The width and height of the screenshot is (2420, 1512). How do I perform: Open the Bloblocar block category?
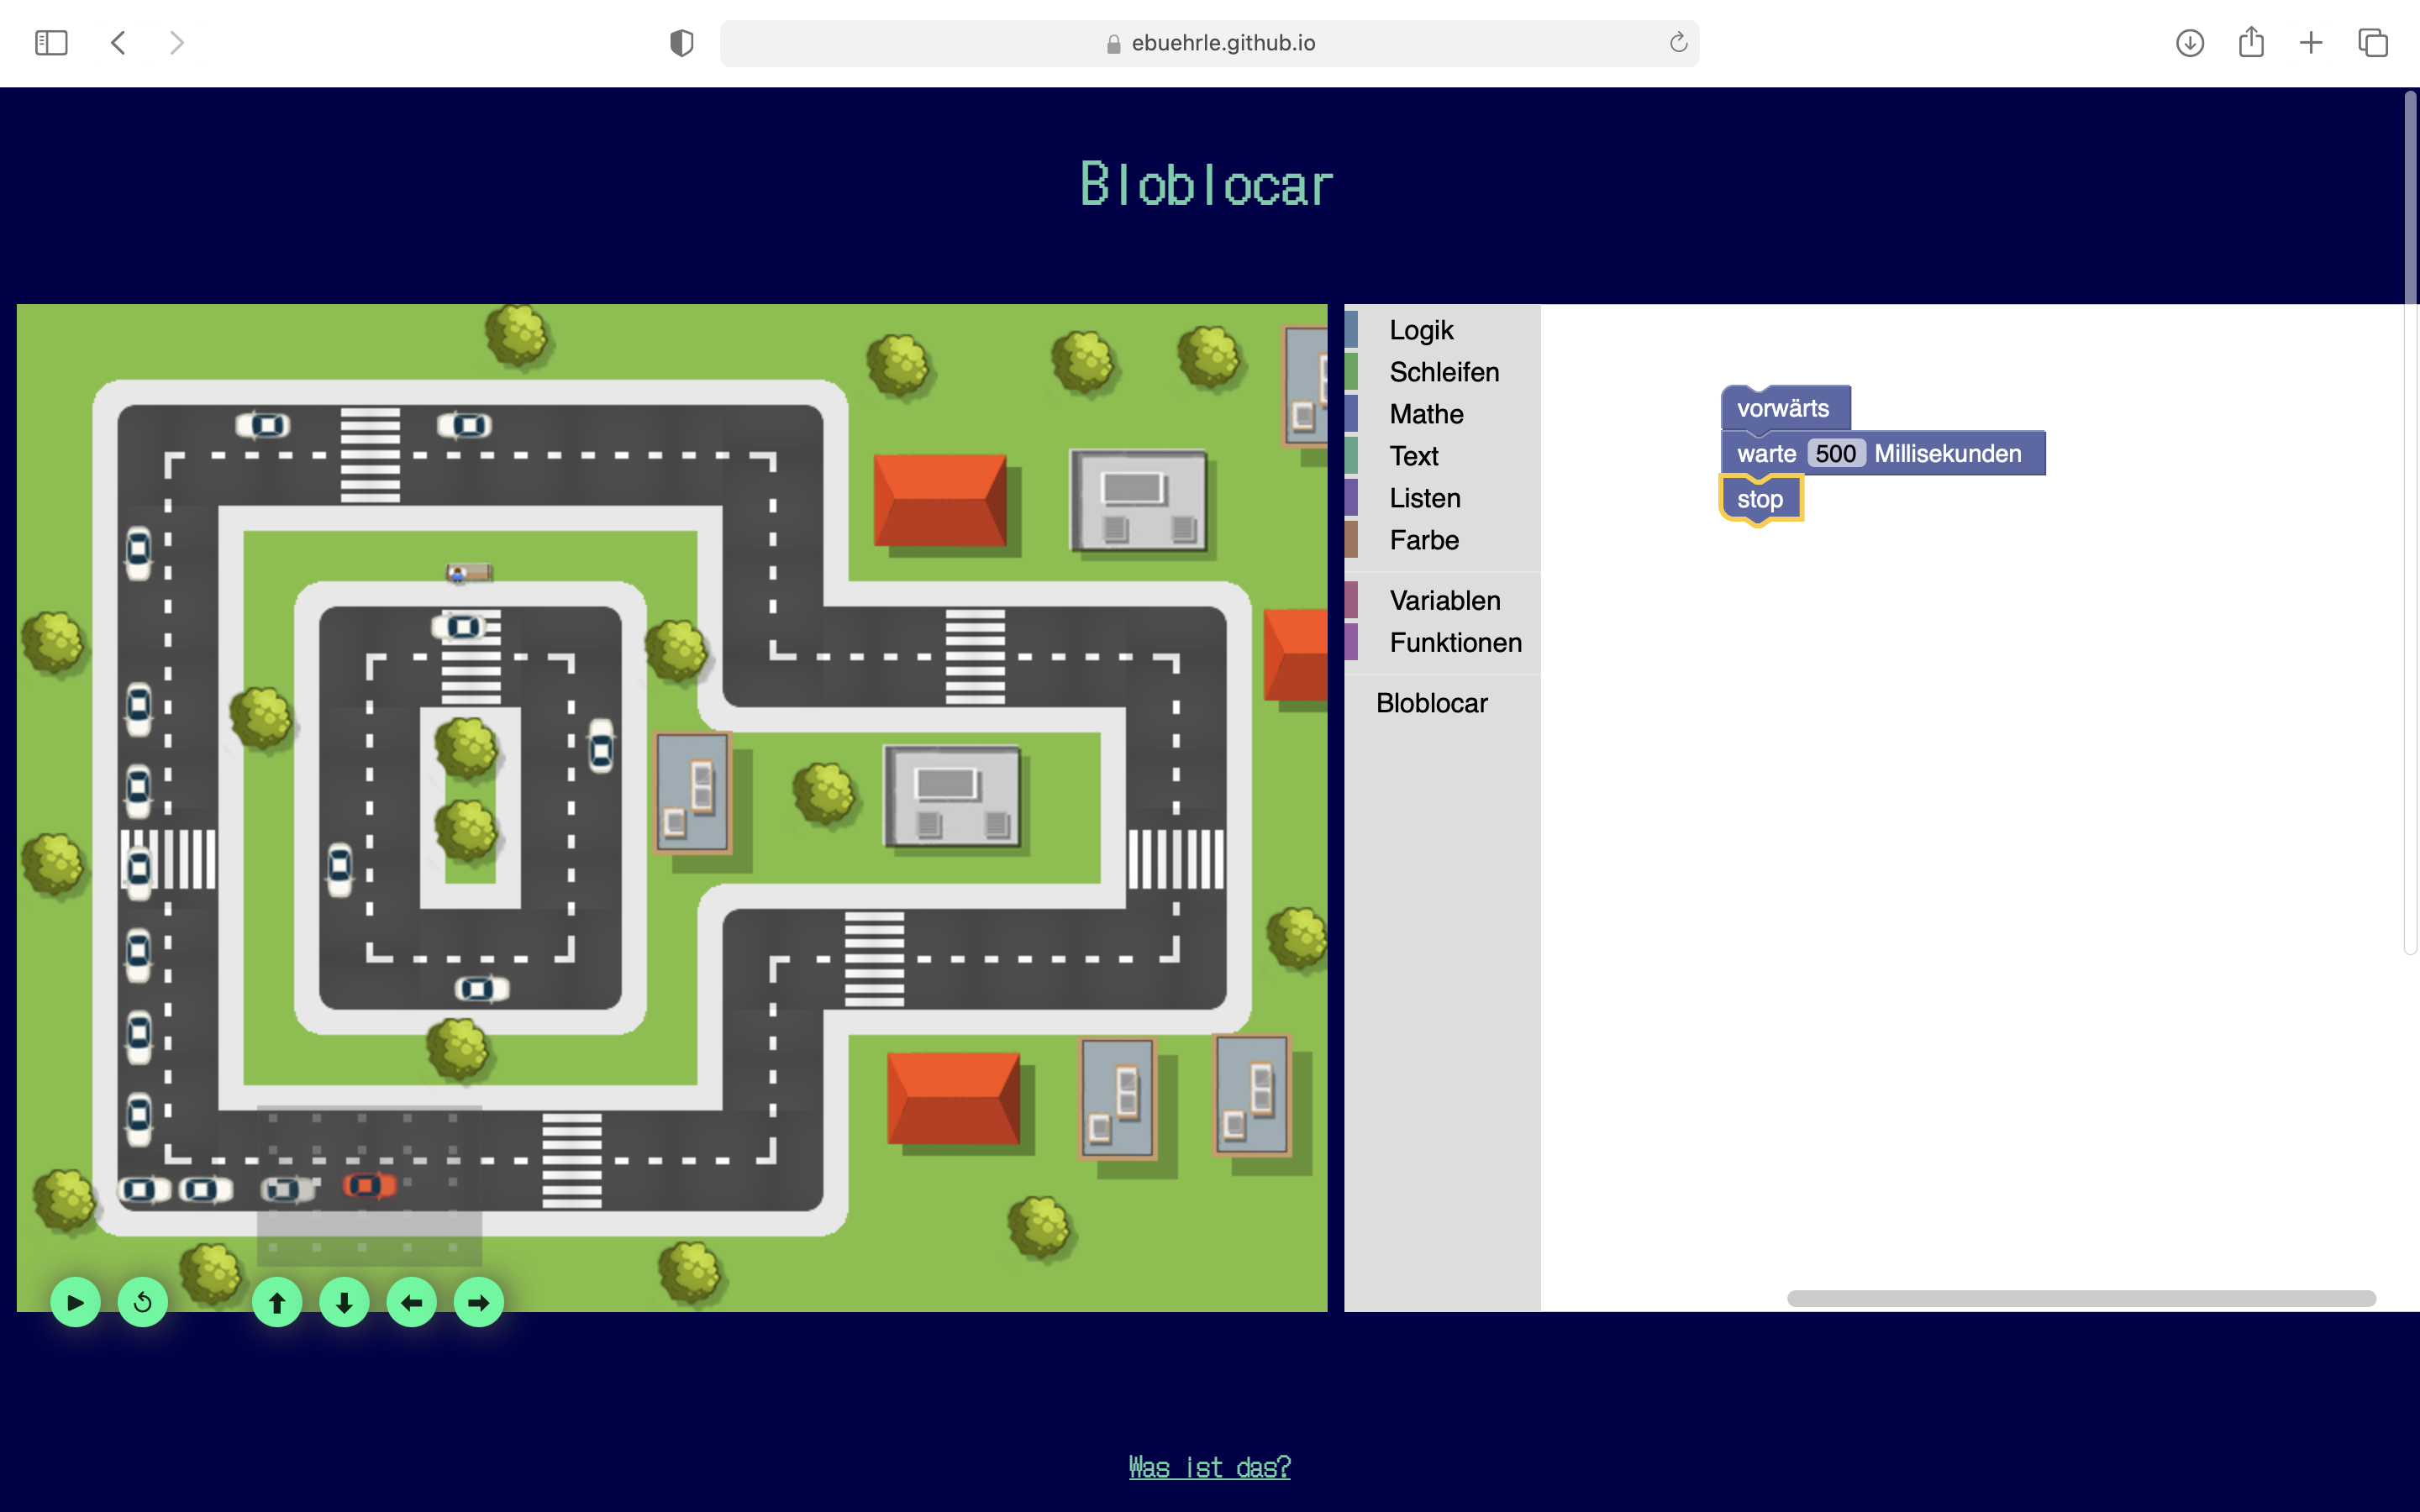tap(1431, 703)
